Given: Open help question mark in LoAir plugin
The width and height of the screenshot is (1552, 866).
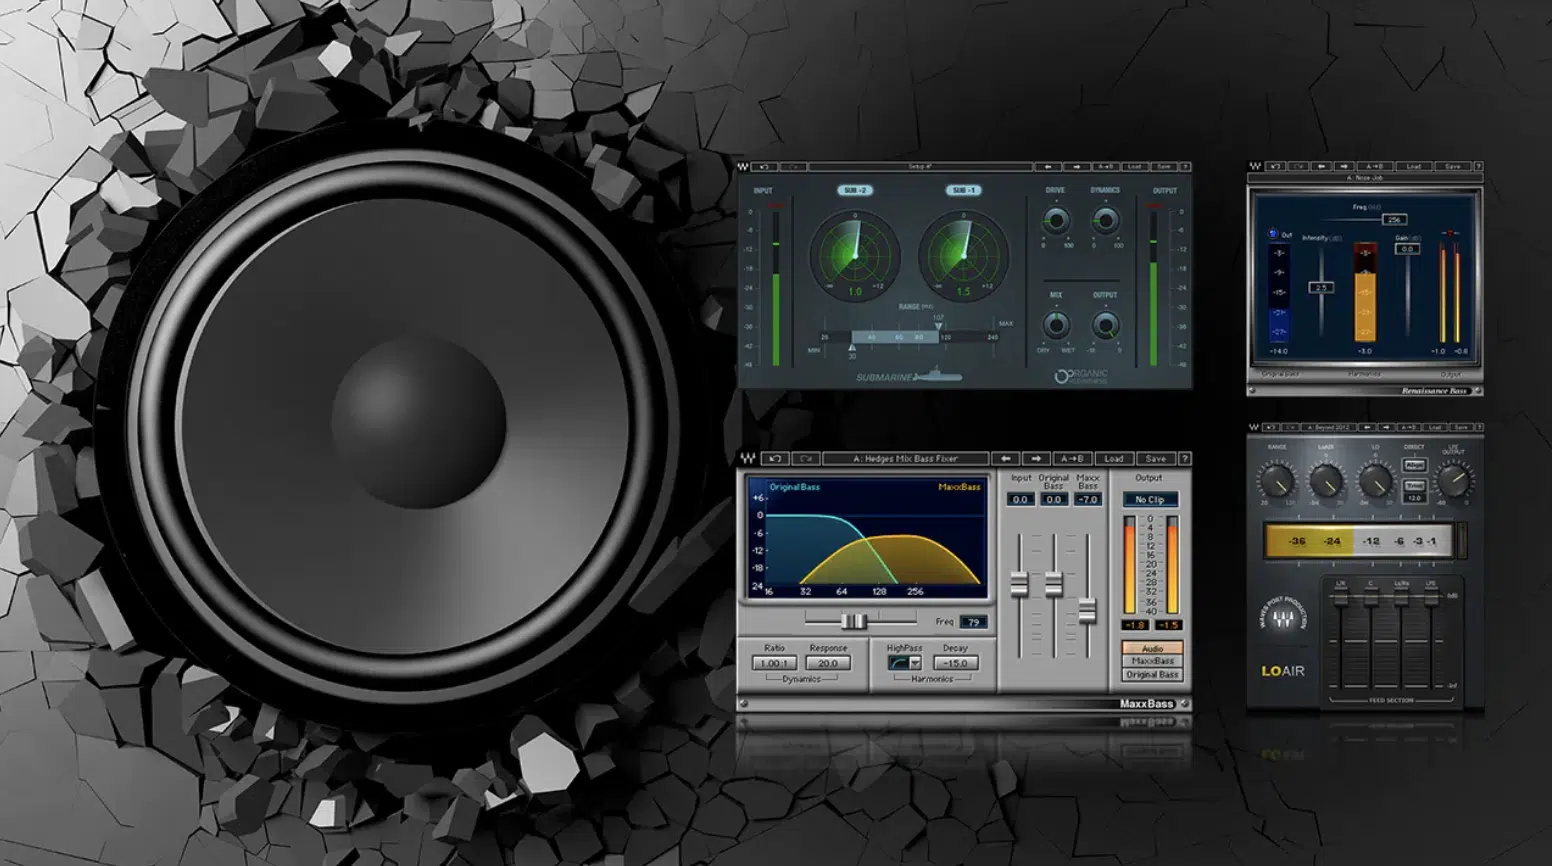Looking at the screenshot, I should [1480, 427].
